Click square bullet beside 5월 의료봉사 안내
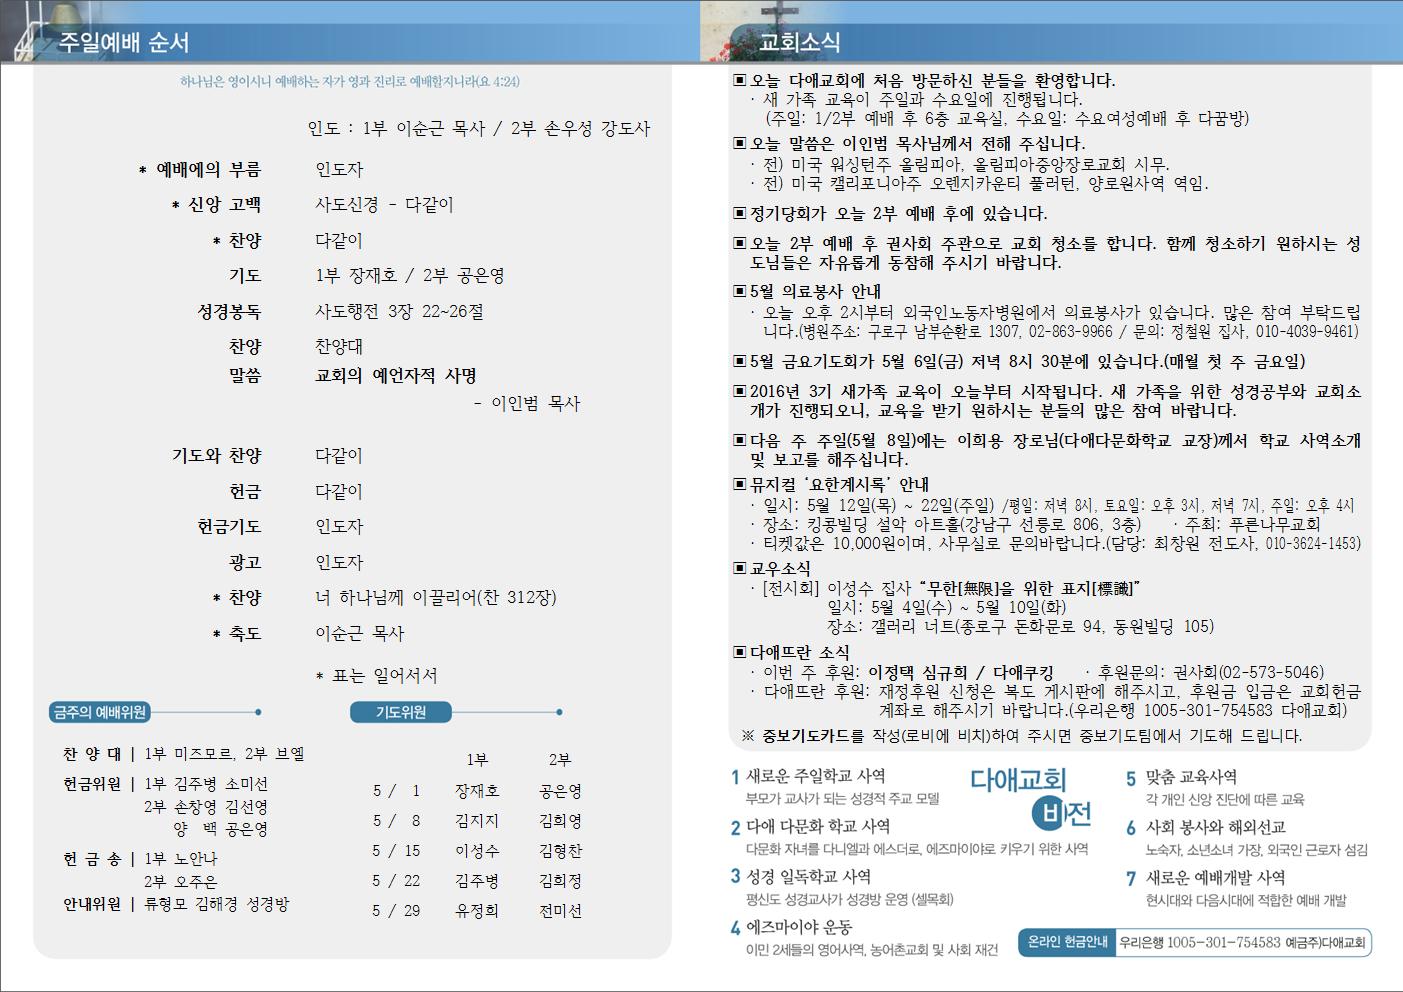This screenshot has width=1403, height=992. 740,291
